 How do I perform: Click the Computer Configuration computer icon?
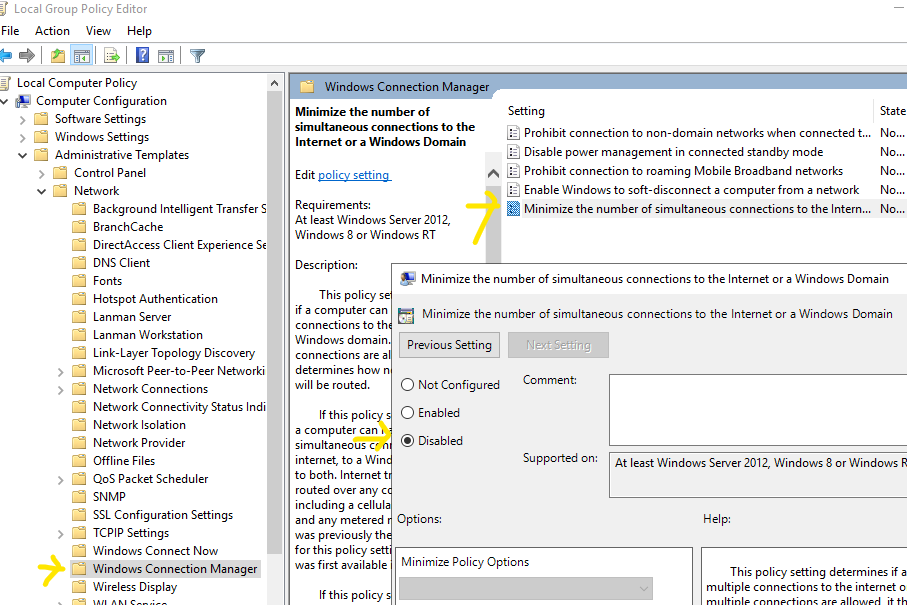tap(23, 101)
